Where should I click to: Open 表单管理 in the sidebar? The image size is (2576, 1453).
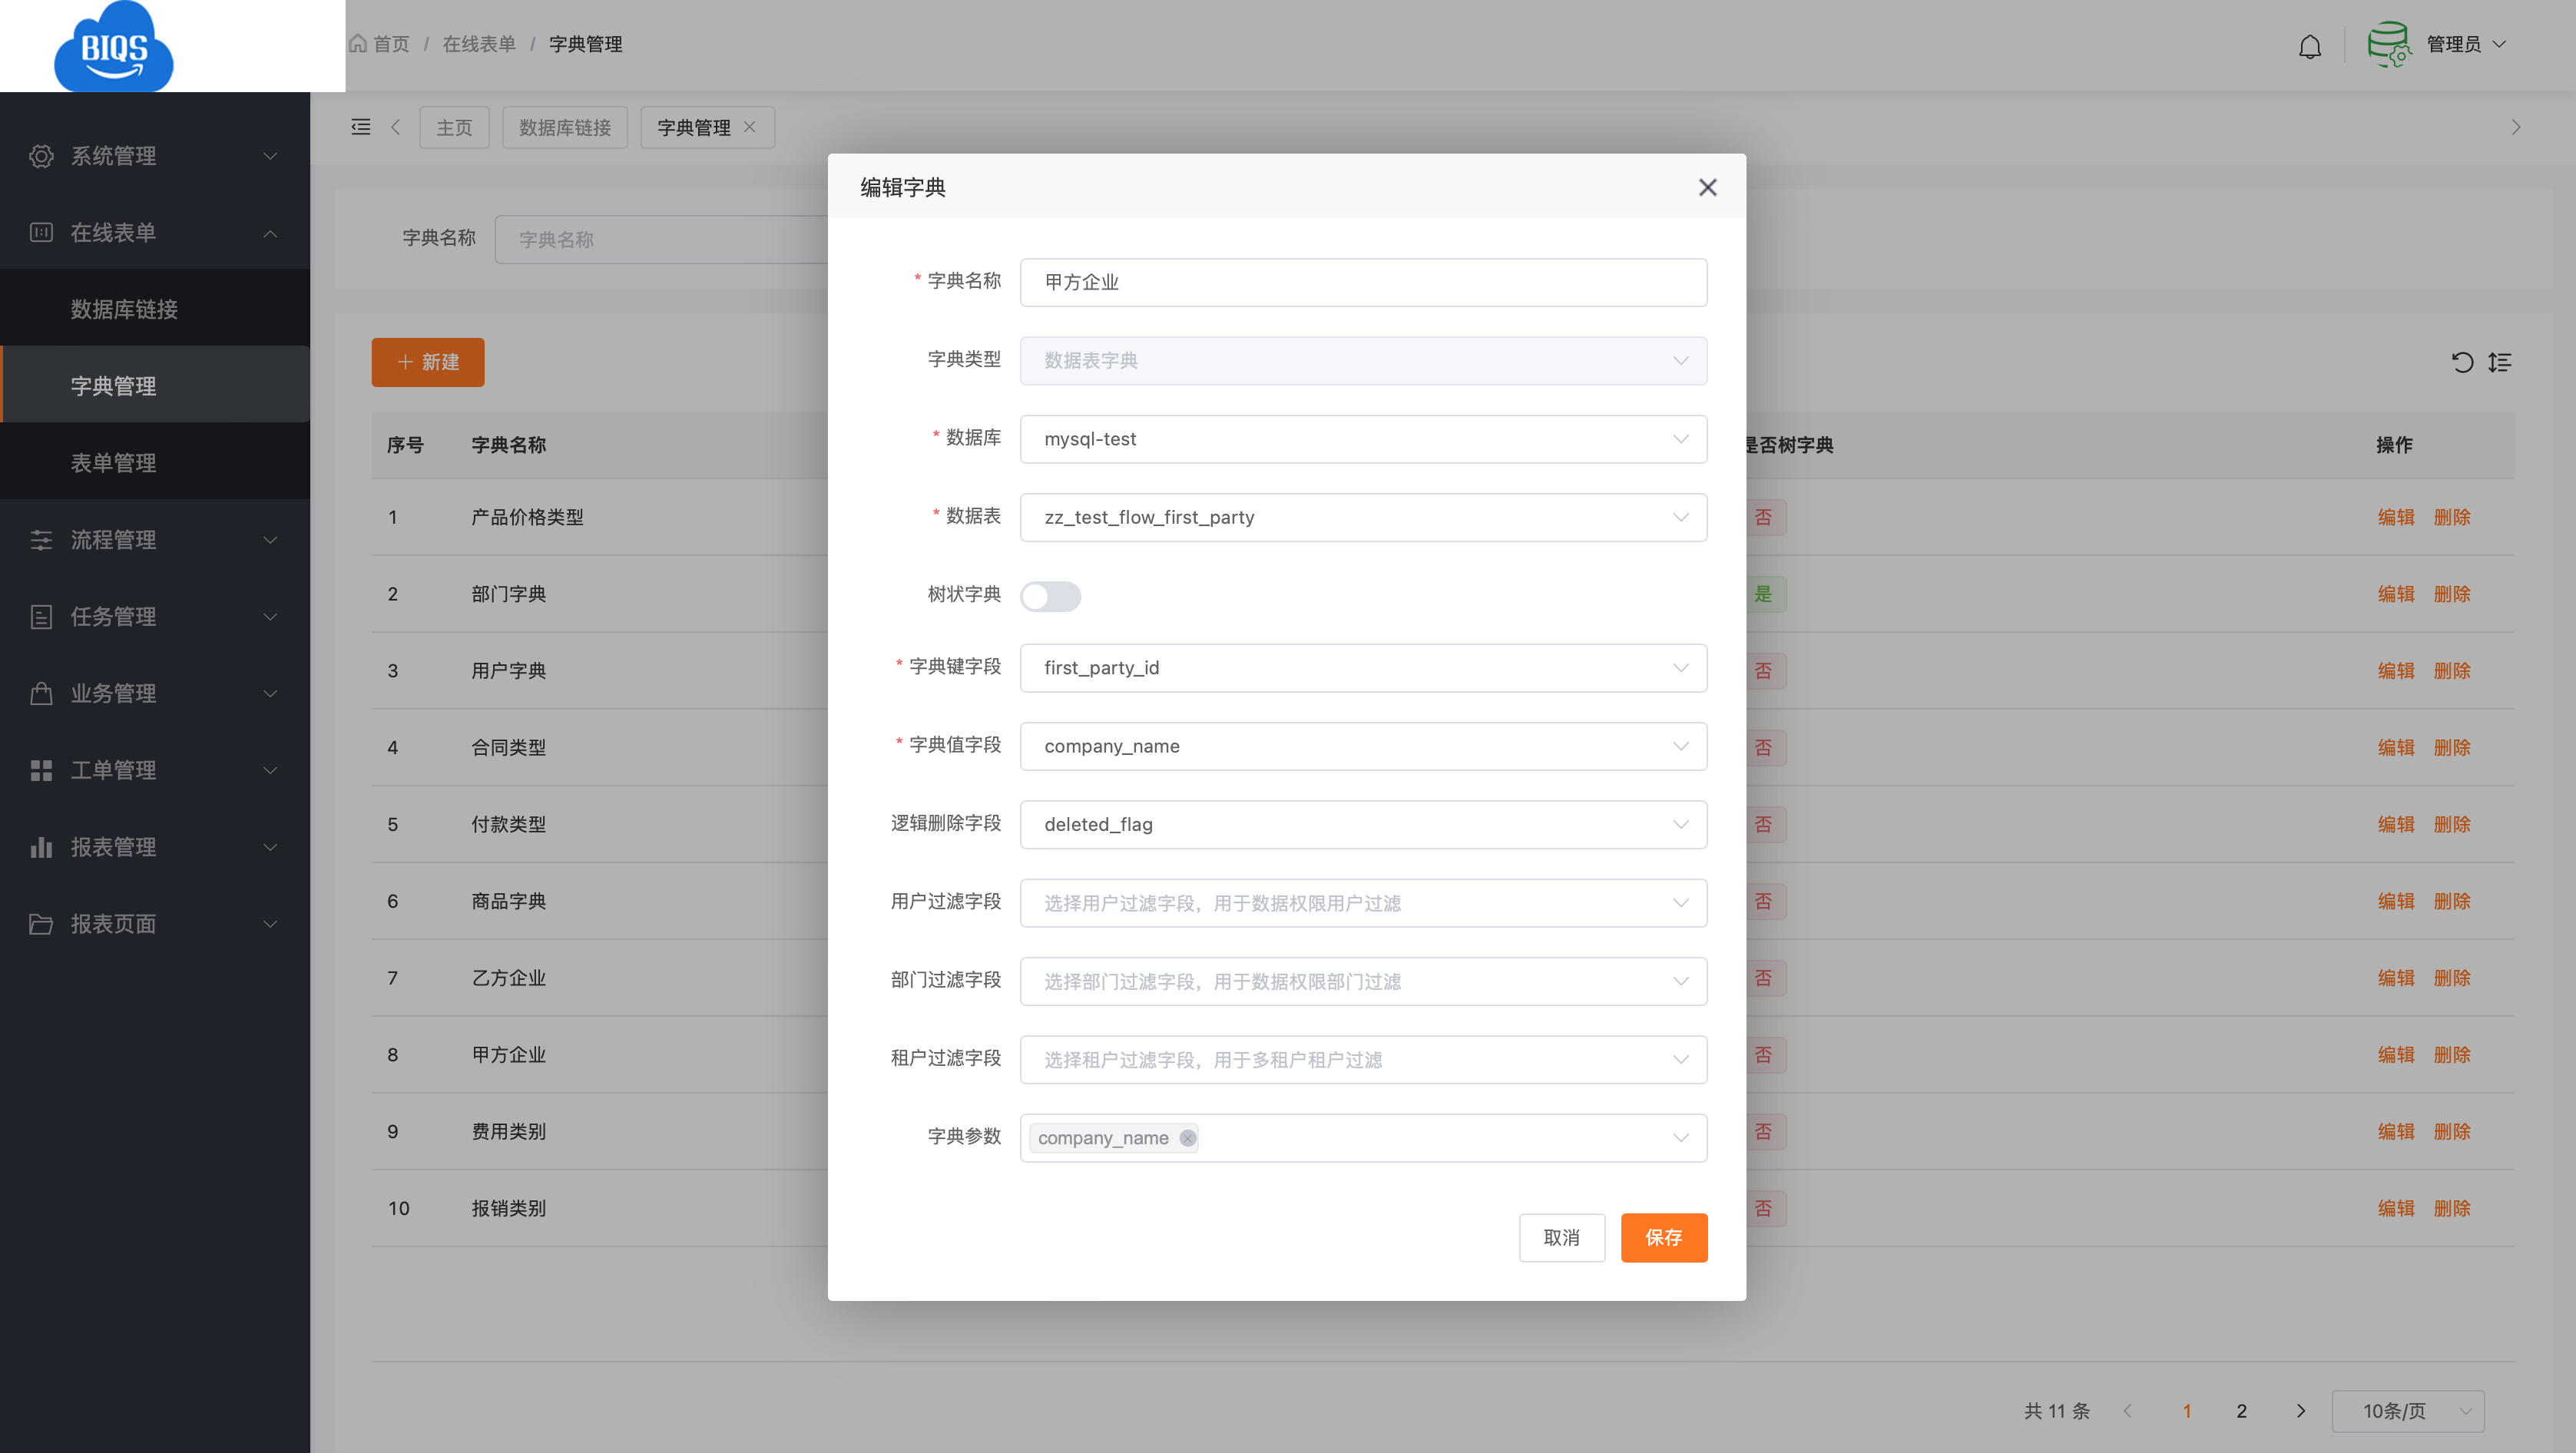(x=155, y=463)
